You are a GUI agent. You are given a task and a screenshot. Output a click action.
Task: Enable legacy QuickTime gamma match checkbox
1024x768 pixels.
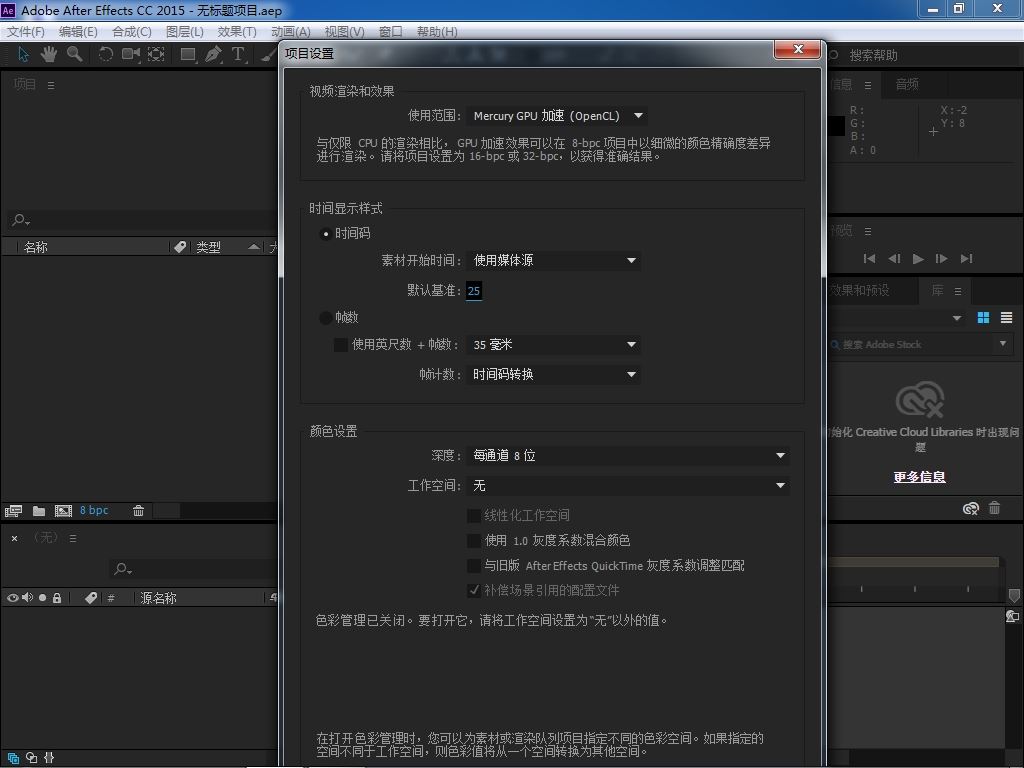(x=474, y=566)
